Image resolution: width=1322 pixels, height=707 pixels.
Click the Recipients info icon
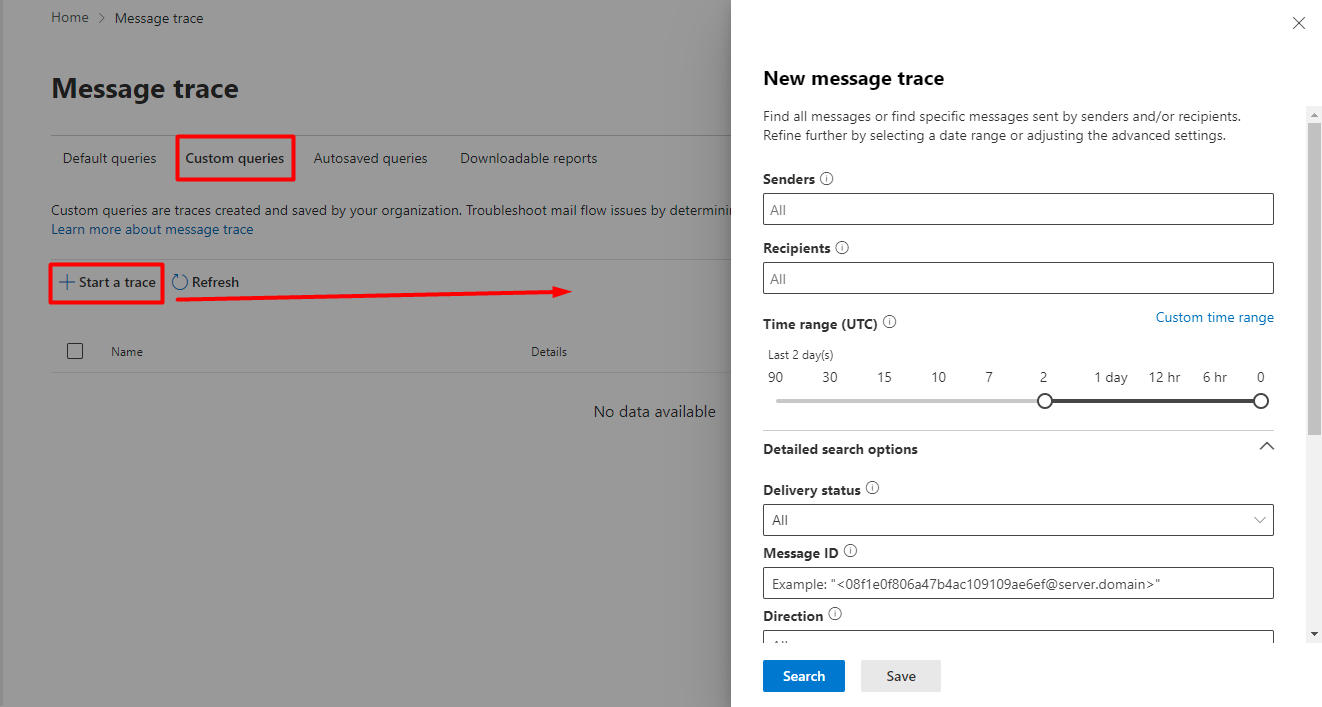coord(842,247)
